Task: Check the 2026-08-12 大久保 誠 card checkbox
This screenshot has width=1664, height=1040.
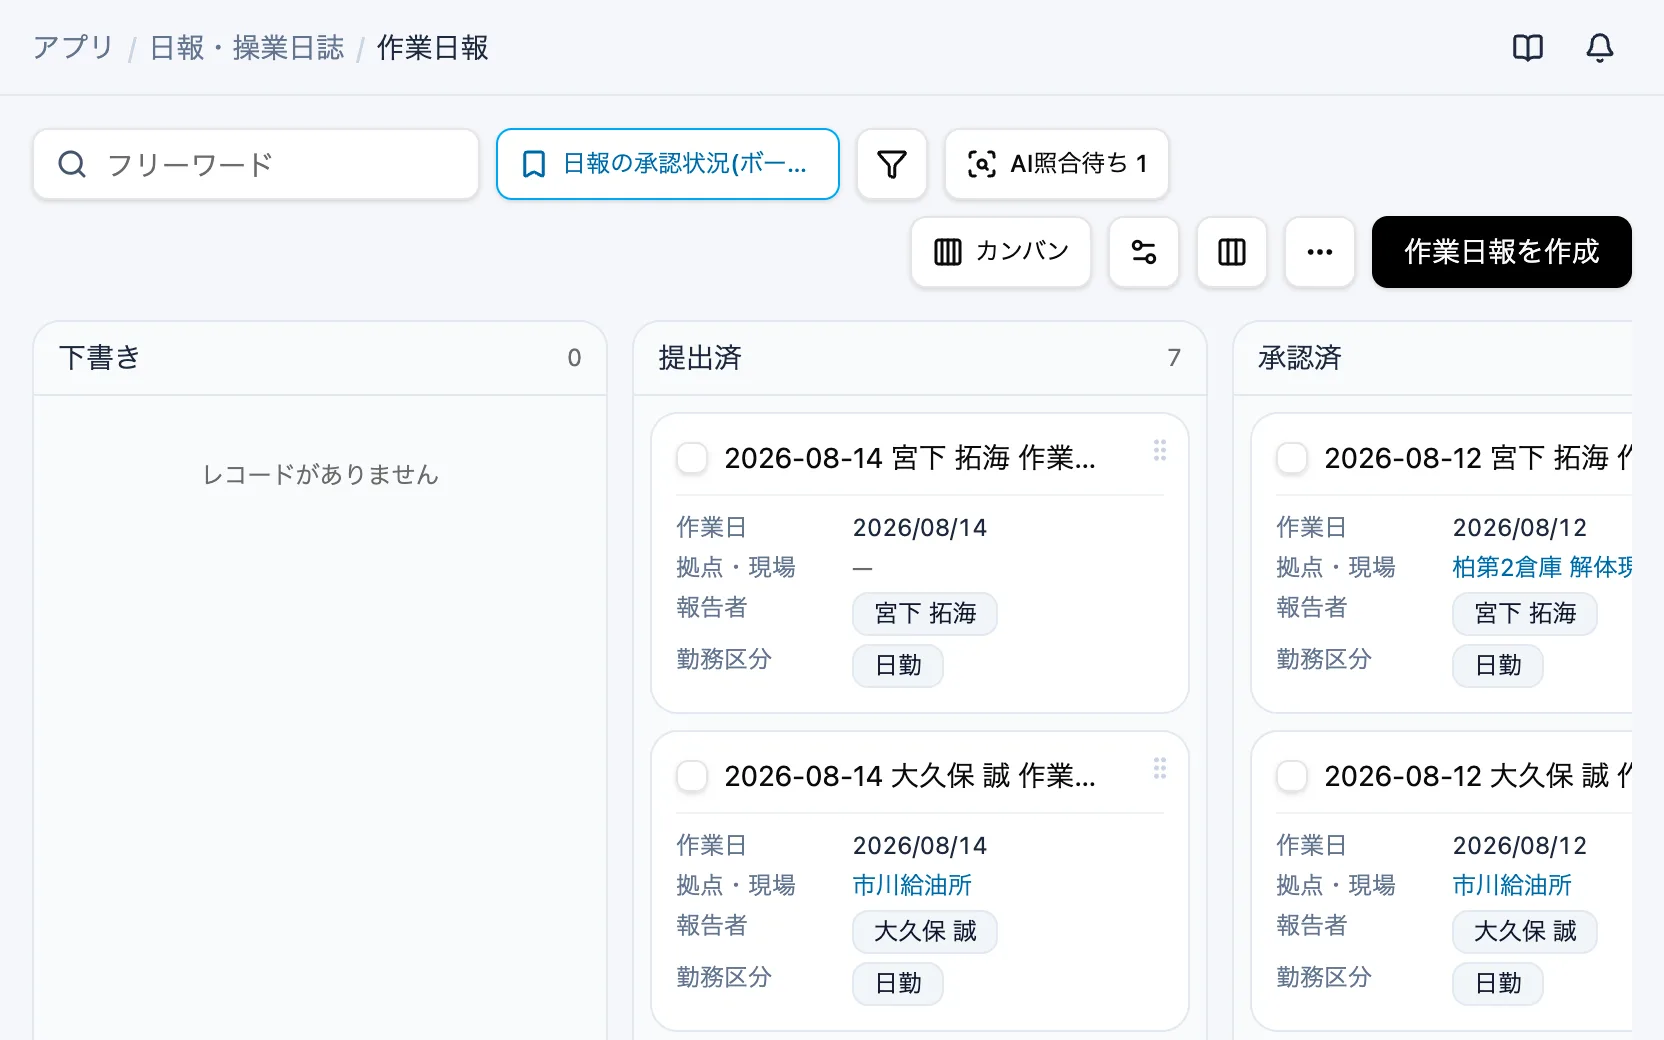Action: pyautogui.click(x=1292, y=776)
